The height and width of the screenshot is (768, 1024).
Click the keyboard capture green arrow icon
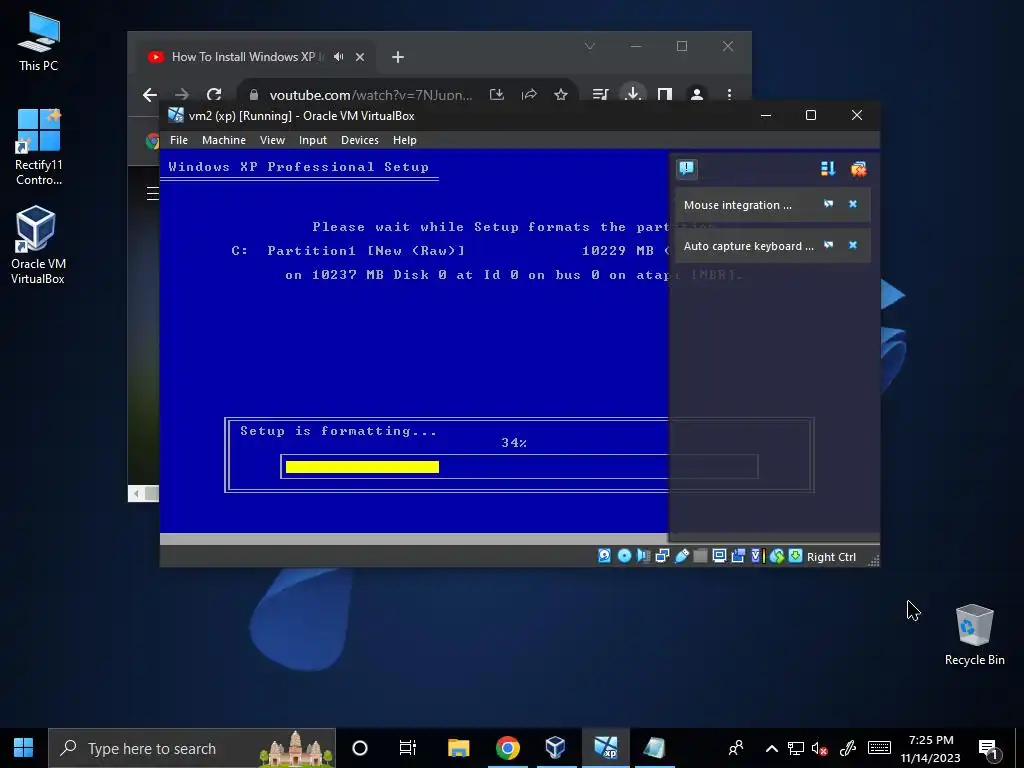[x=795, y=556]
